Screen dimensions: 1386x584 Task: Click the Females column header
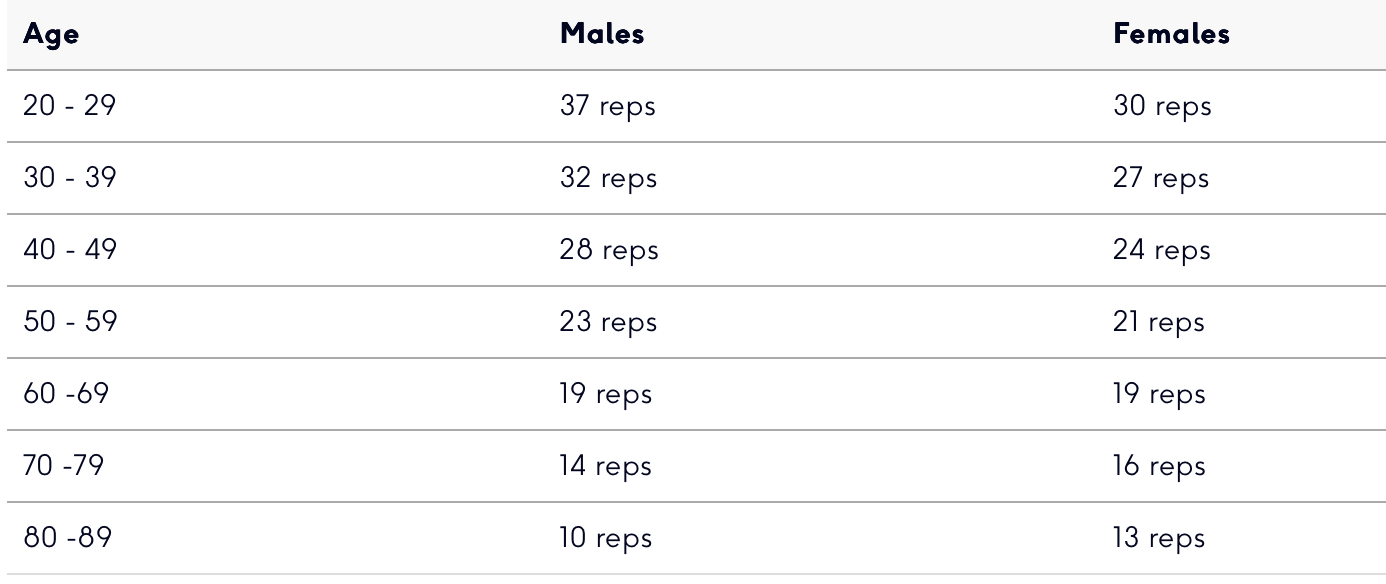click(1171, 34)
